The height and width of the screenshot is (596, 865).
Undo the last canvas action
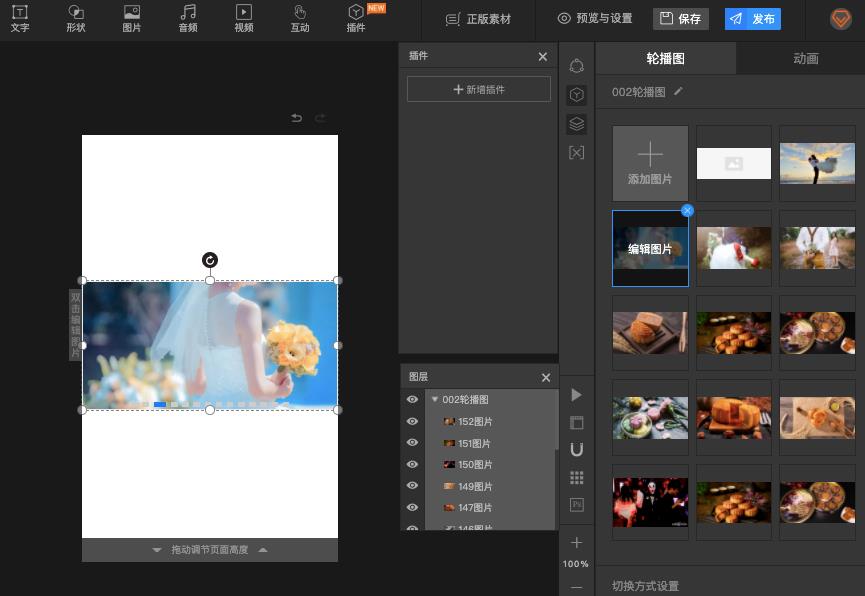coord(296,118)
